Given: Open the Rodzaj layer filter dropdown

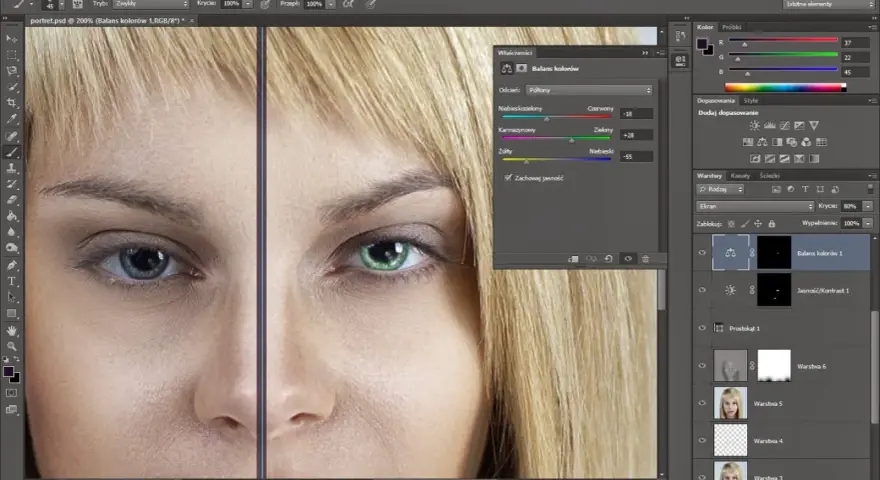Looking at the screenshot, I should coord(721,189).
